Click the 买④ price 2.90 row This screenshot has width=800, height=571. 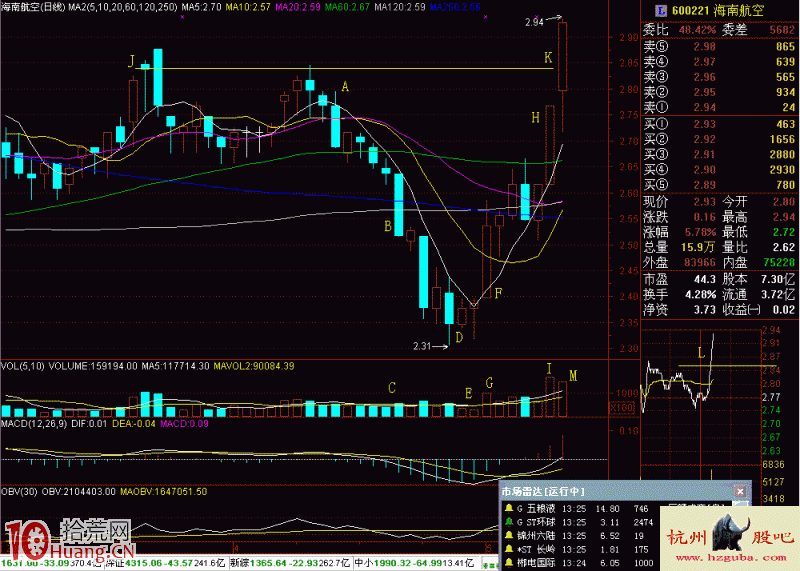click(x=719, y=170)
